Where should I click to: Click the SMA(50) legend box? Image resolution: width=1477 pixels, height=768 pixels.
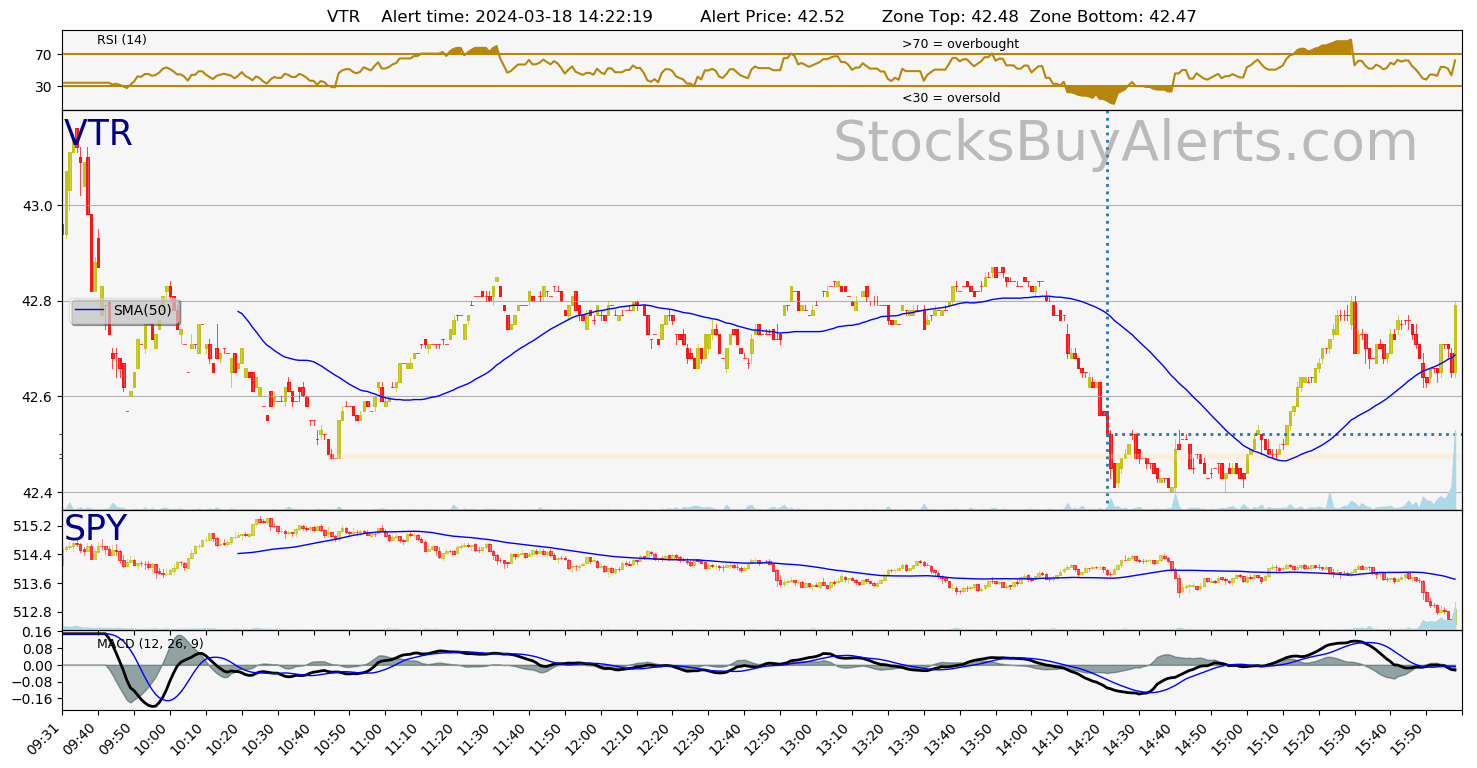tap(126, 311)
